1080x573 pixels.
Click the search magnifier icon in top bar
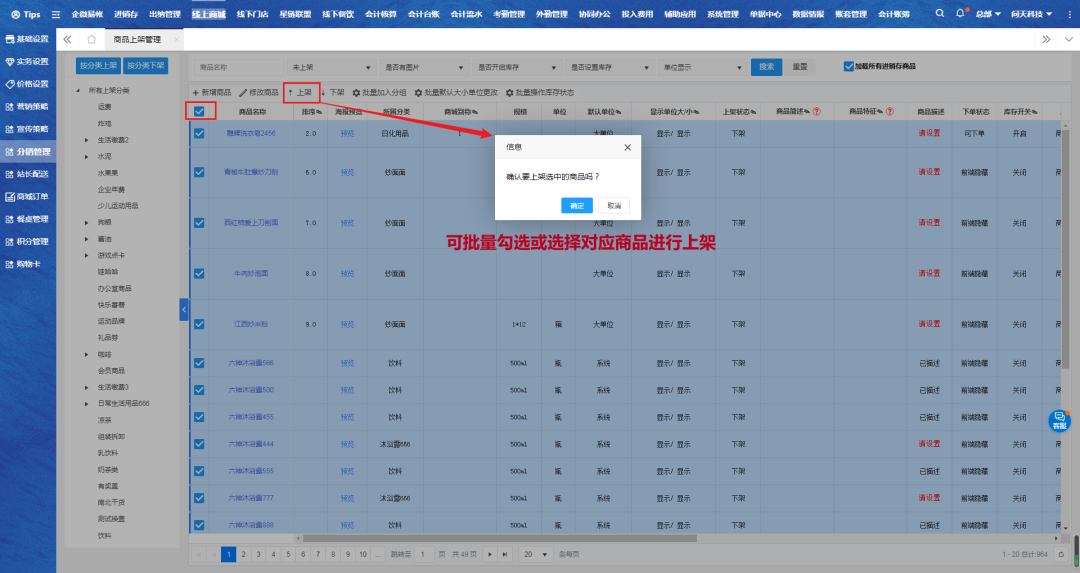[940, 14]
